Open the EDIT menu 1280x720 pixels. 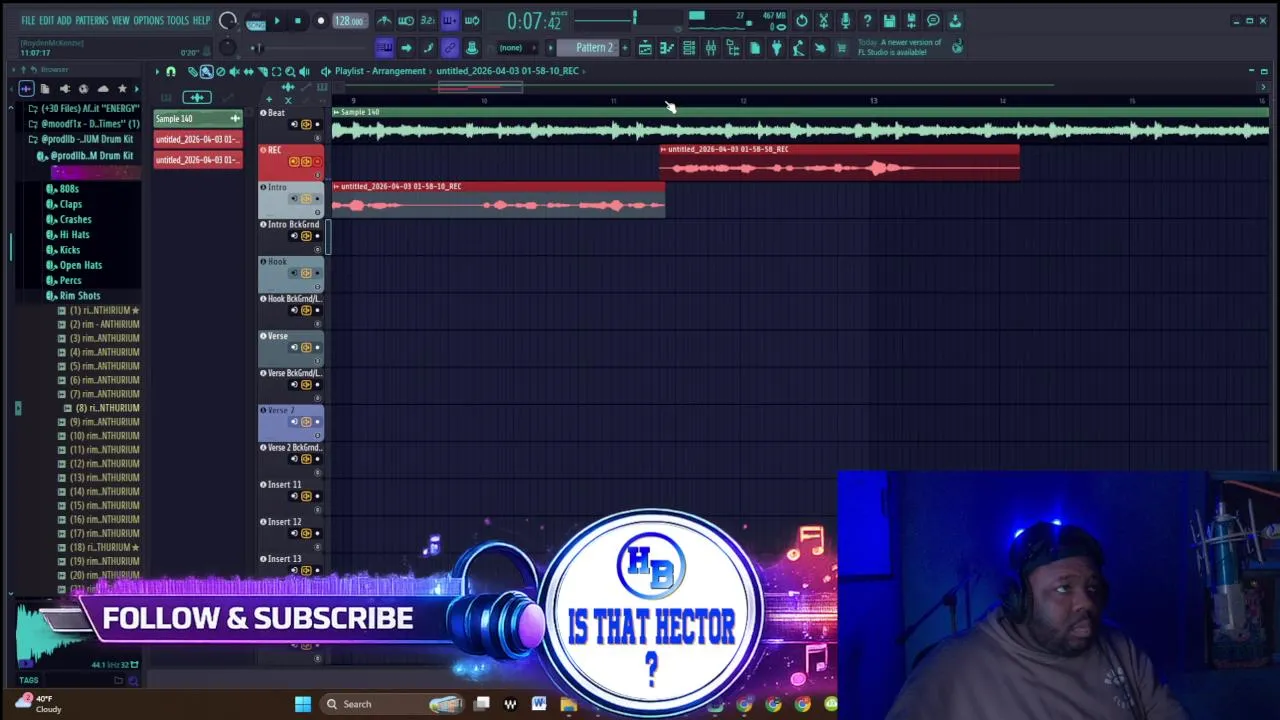coord(46,20)
